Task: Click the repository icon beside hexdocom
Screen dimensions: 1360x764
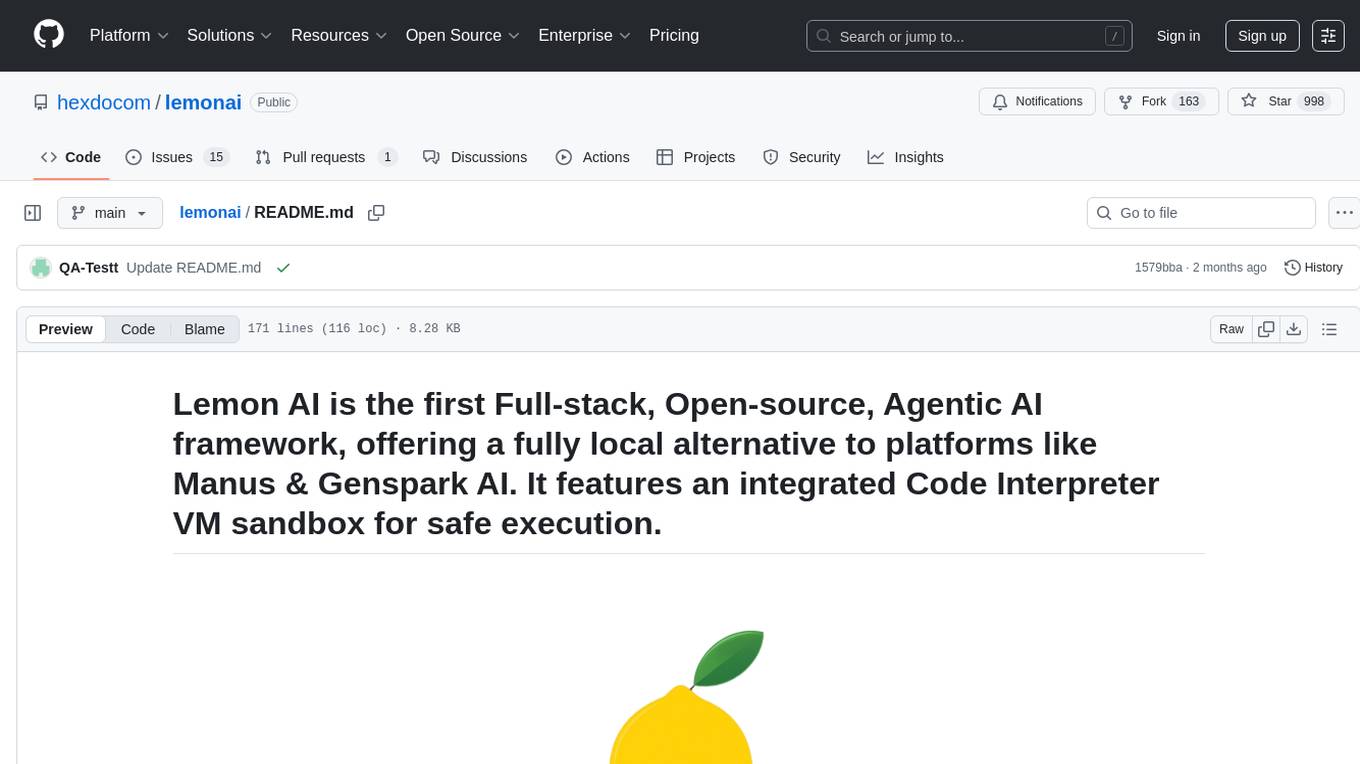Action: [x=41, y=102]
